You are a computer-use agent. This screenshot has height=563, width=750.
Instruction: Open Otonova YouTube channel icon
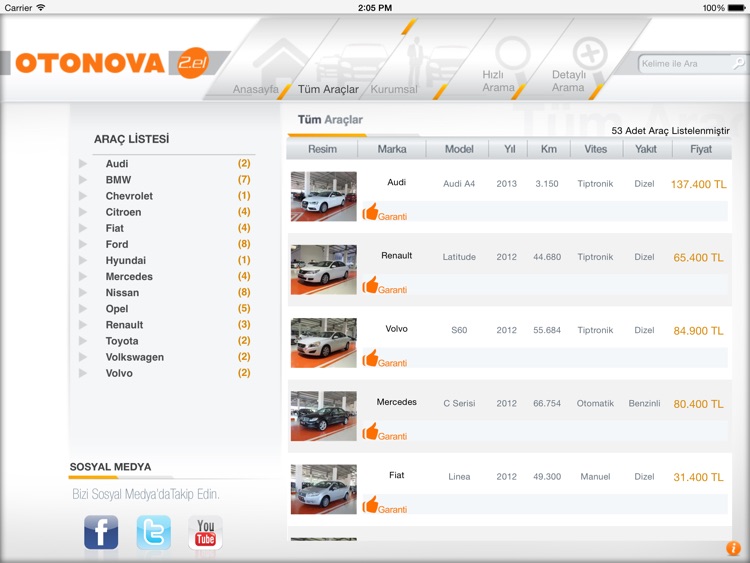click(205, 532)
